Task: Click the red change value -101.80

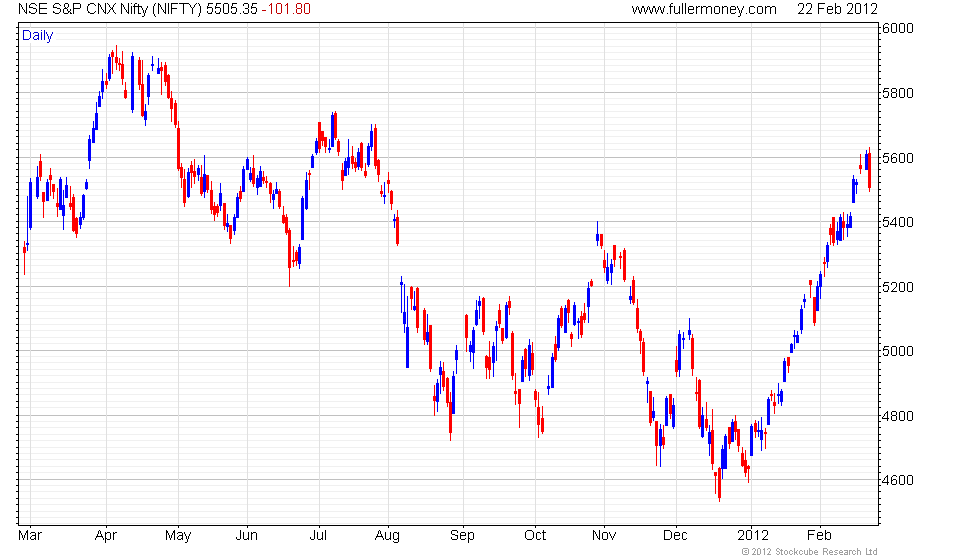Action: (x=286, y=9)
